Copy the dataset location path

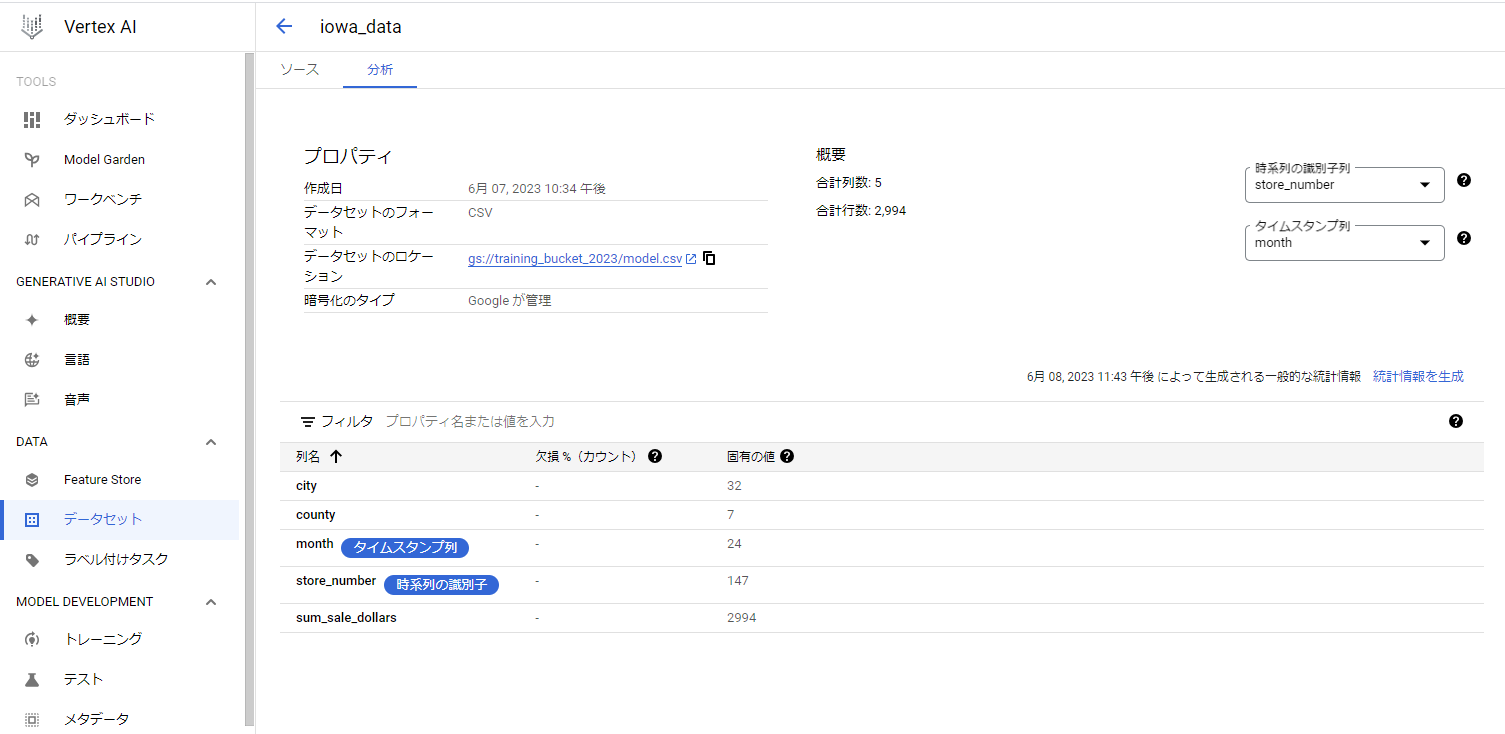pos(709,258)
